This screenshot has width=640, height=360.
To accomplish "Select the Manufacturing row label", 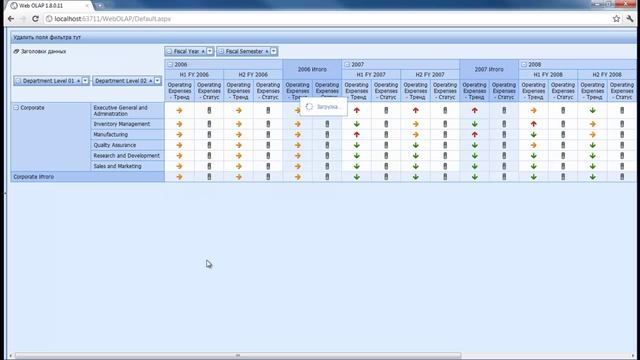I will pyautogui.click(x=127, y=135).
